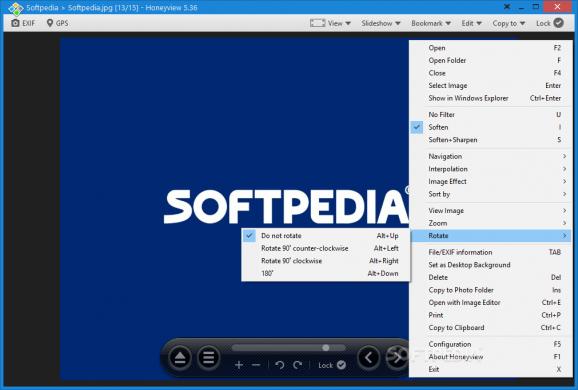
Task: Expand the Navigation submenu
Action: pos(491,156)
